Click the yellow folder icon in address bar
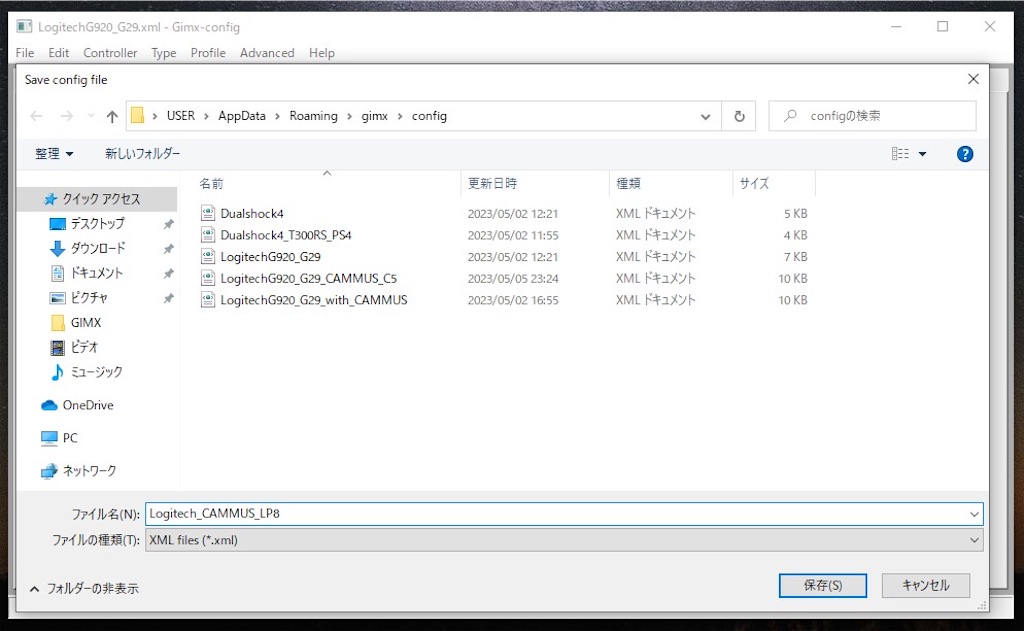The height and width of the screenshot is (631, 1024). point(138,116)
